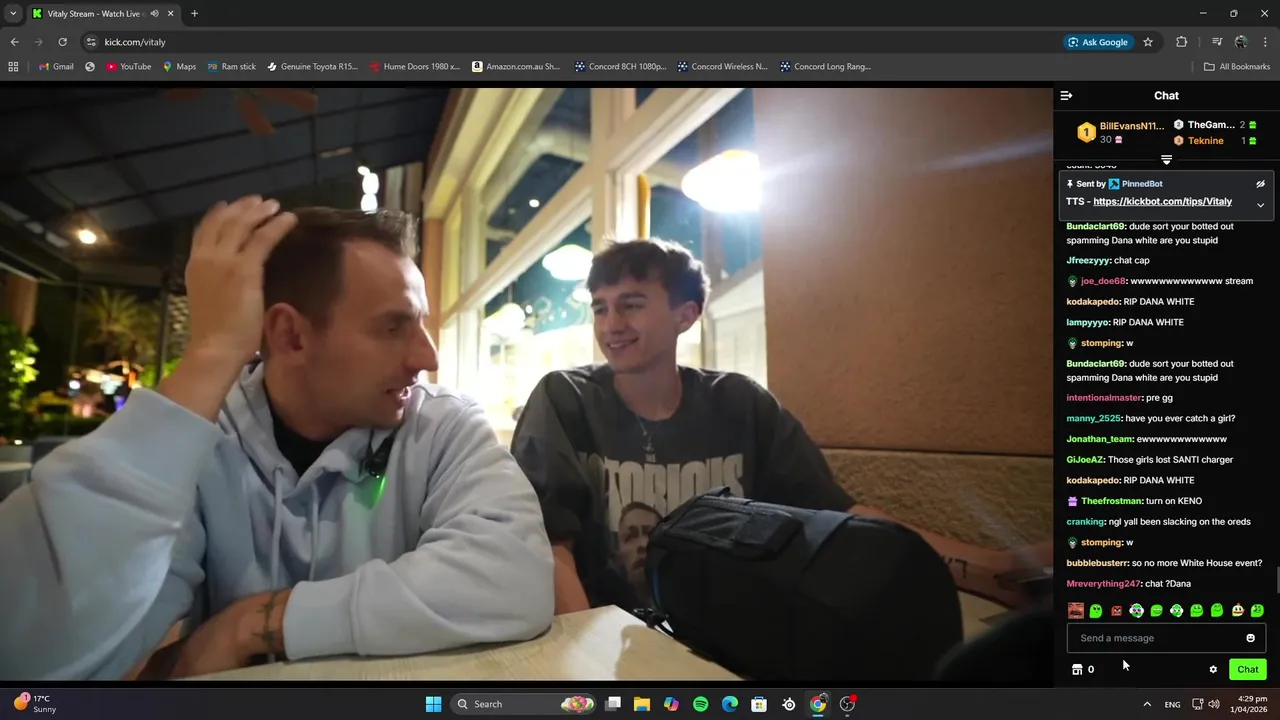1280x720 pixels.
Task: Open the Hume Doors 1980 bookmark
Action: pos(414,67)
